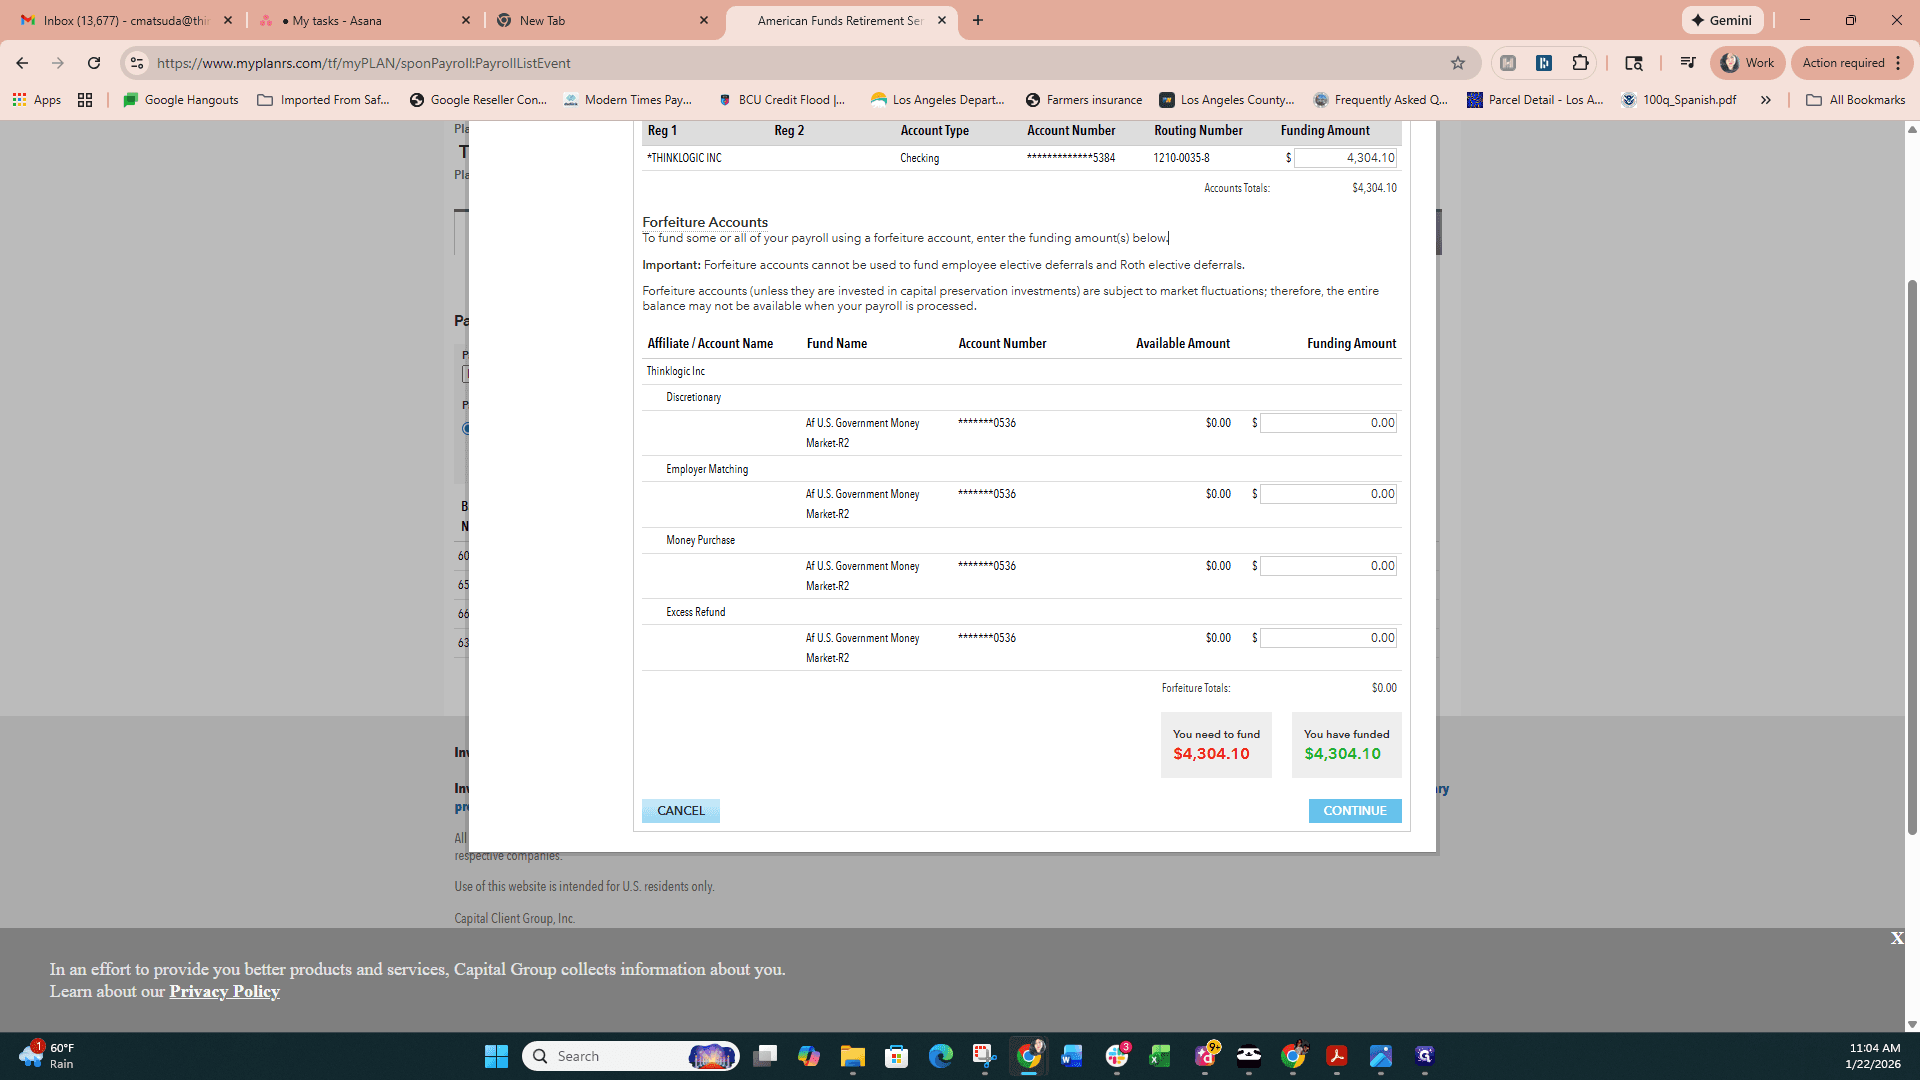Screen dimensions: 1920x1080
Task: Open the site information icon in address bar
Action: [137, 63]
